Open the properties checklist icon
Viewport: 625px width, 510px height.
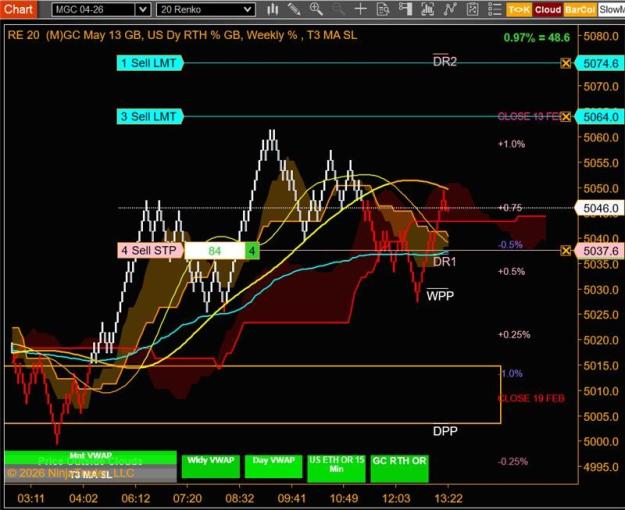pos(495,9)
